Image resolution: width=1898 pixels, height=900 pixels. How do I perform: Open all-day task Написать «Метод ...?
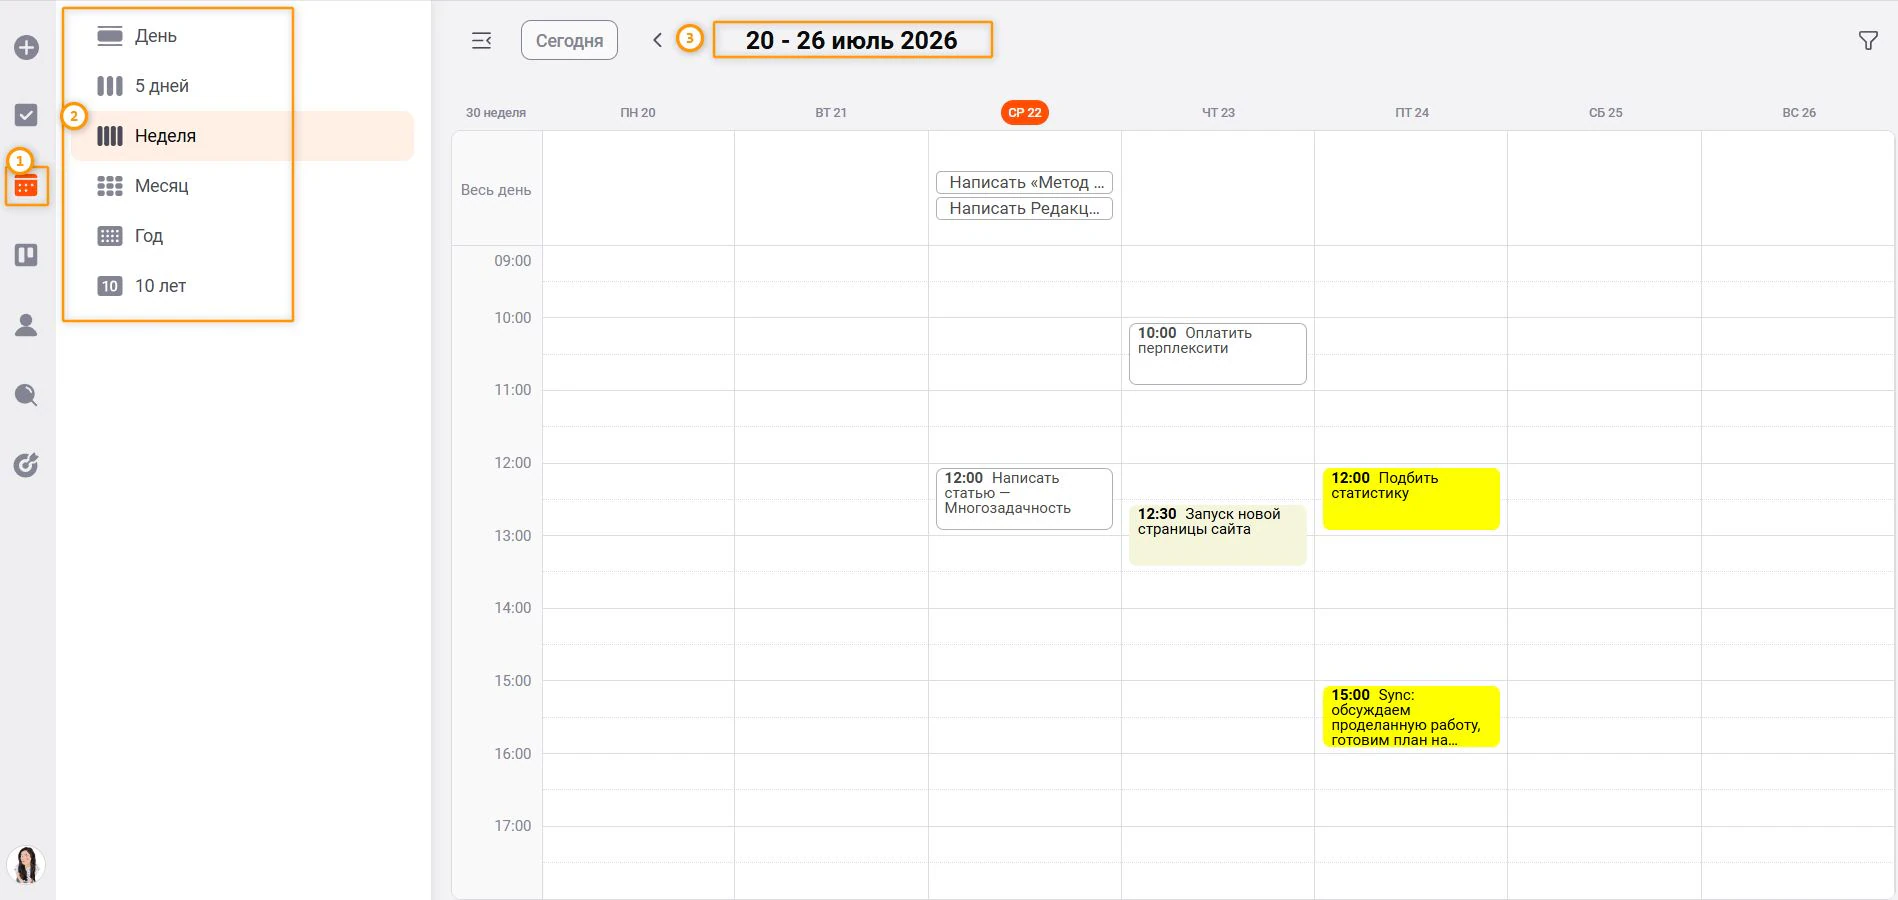click(1024, 182)
